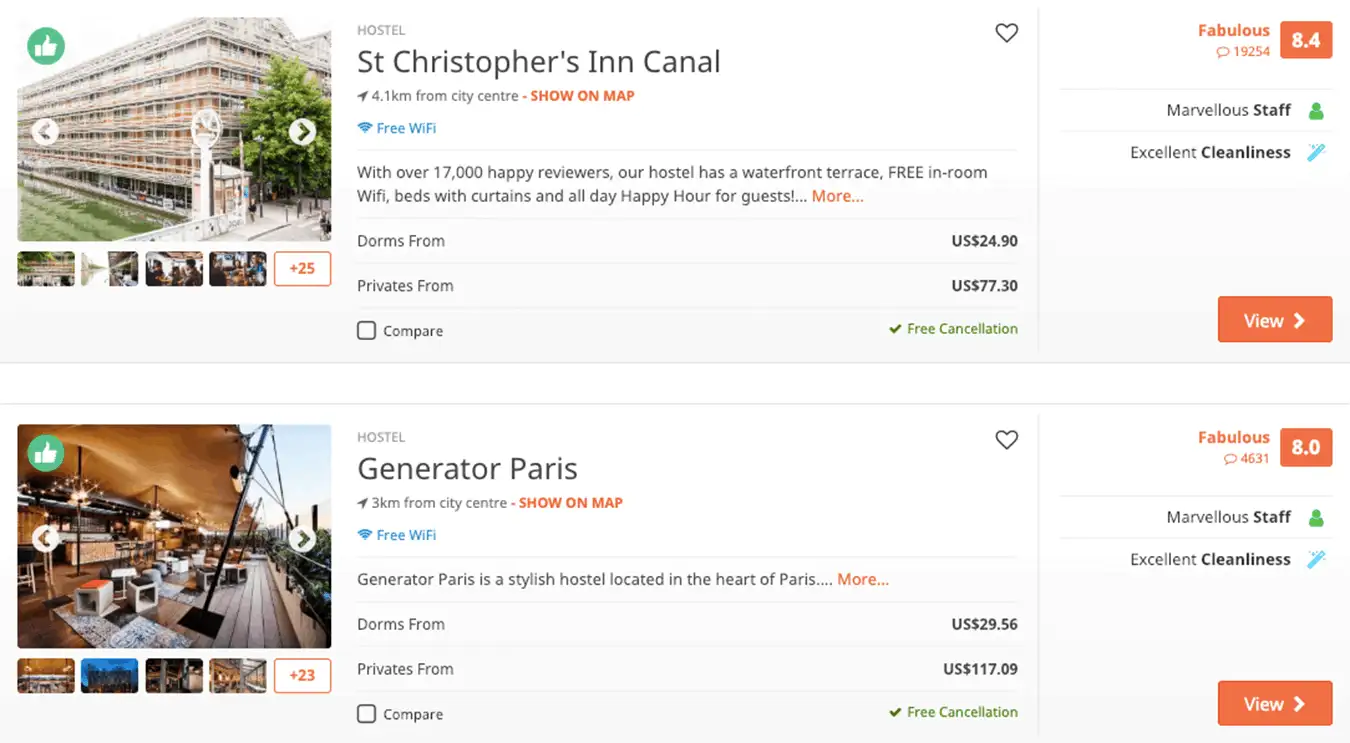This screenshot has height=743, width=1350.
Task: Select first thumbnail under St Christopher's photo
Action: (46, 268)
